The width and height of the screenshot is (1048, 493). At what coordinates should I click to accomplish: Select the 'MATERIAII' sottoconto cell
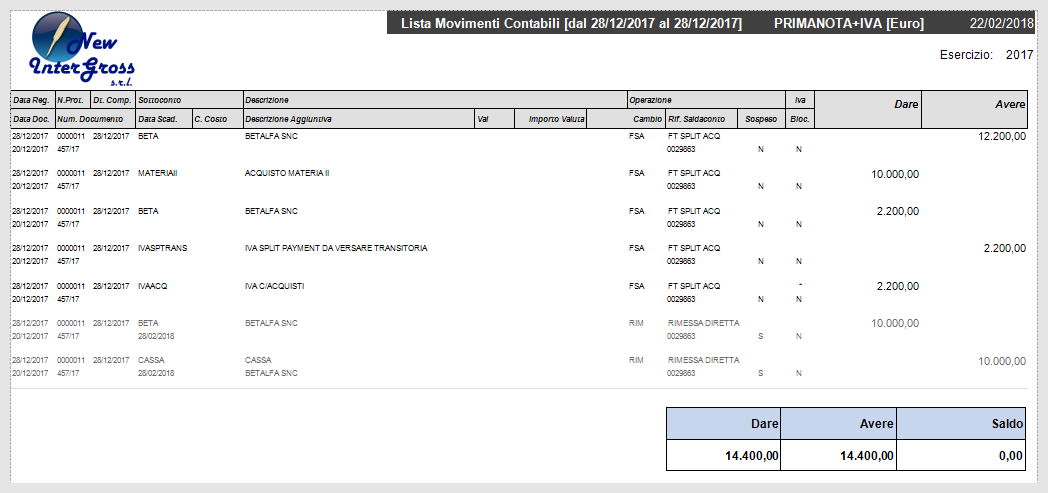[x=158, y=173]
